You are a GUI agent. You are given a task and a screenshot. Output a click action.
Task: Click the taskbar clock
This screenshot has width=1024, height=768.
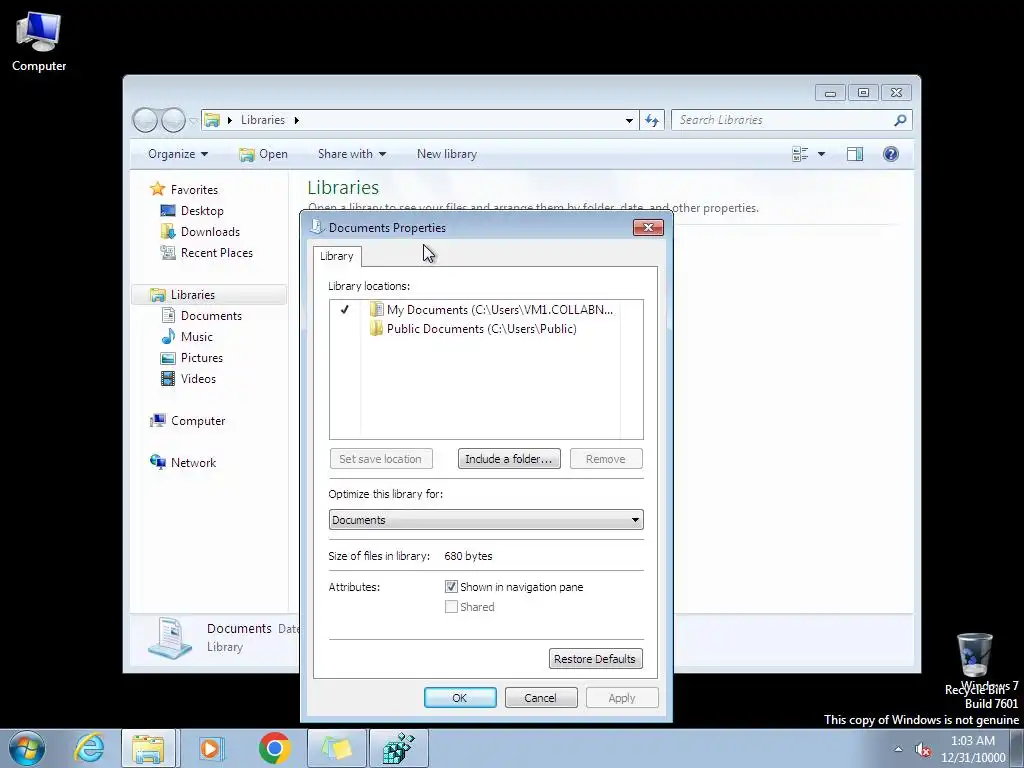(973, 749)
